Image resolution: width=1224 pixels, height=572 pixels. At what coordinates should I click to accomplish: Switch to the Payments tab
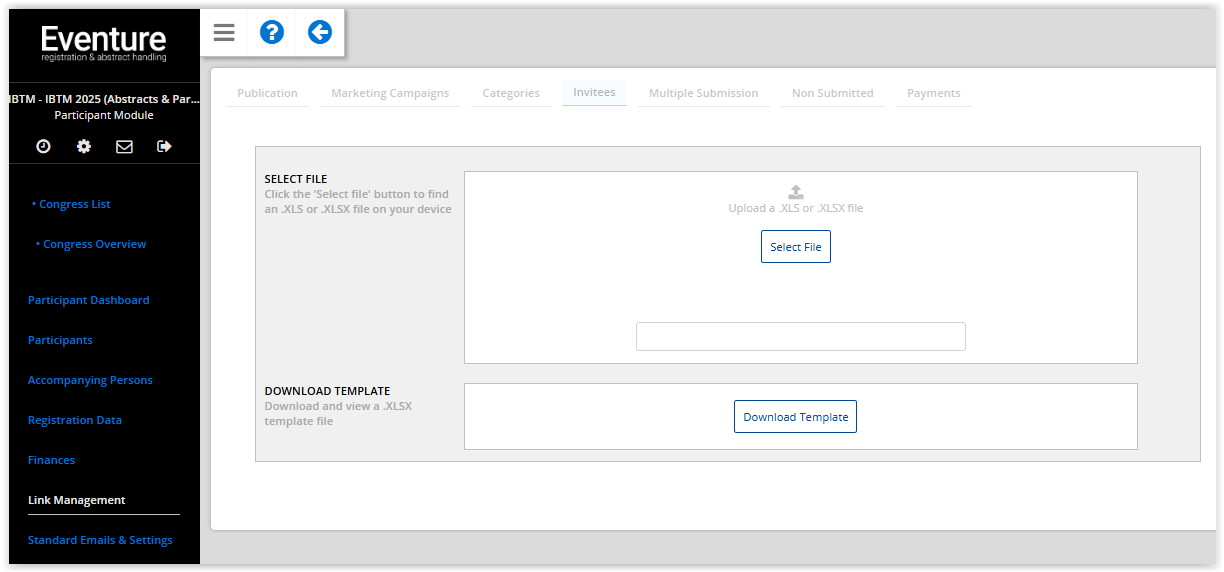[933, 93]
